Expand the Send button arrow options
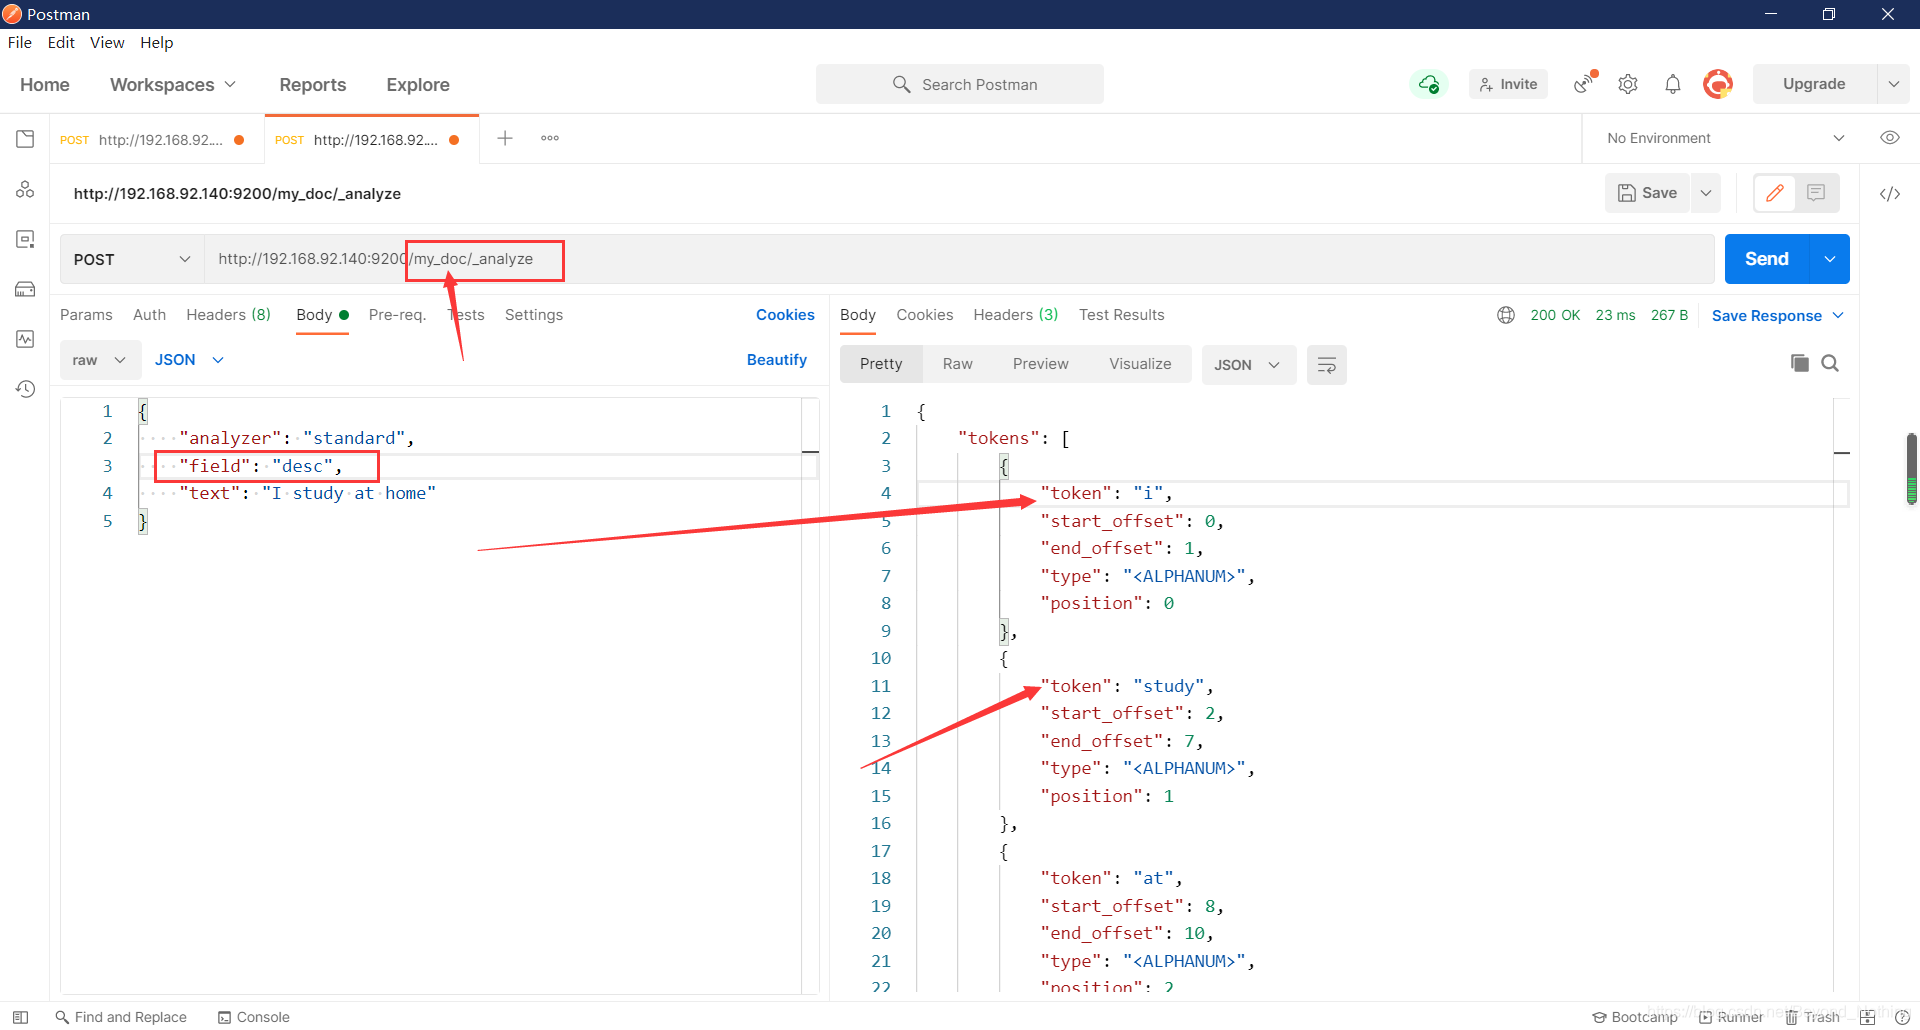Viewport: 1920px width, 1030px height. [x=1830, y=259]
